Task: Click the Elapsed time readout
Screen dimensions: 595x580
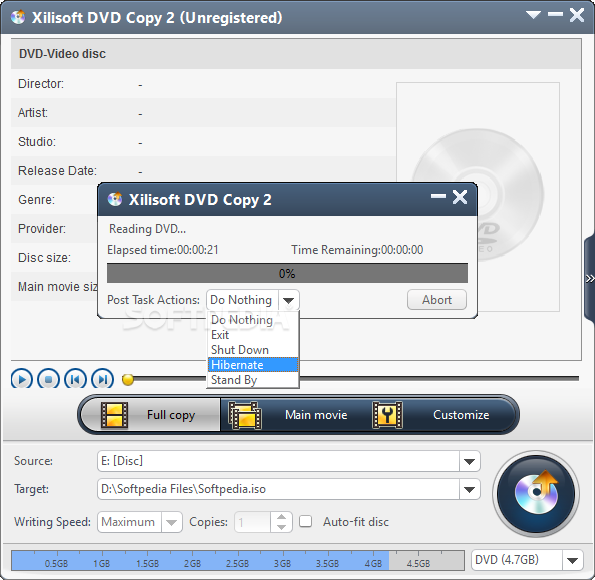Action: pyautogui.click(x=163, y=250)
